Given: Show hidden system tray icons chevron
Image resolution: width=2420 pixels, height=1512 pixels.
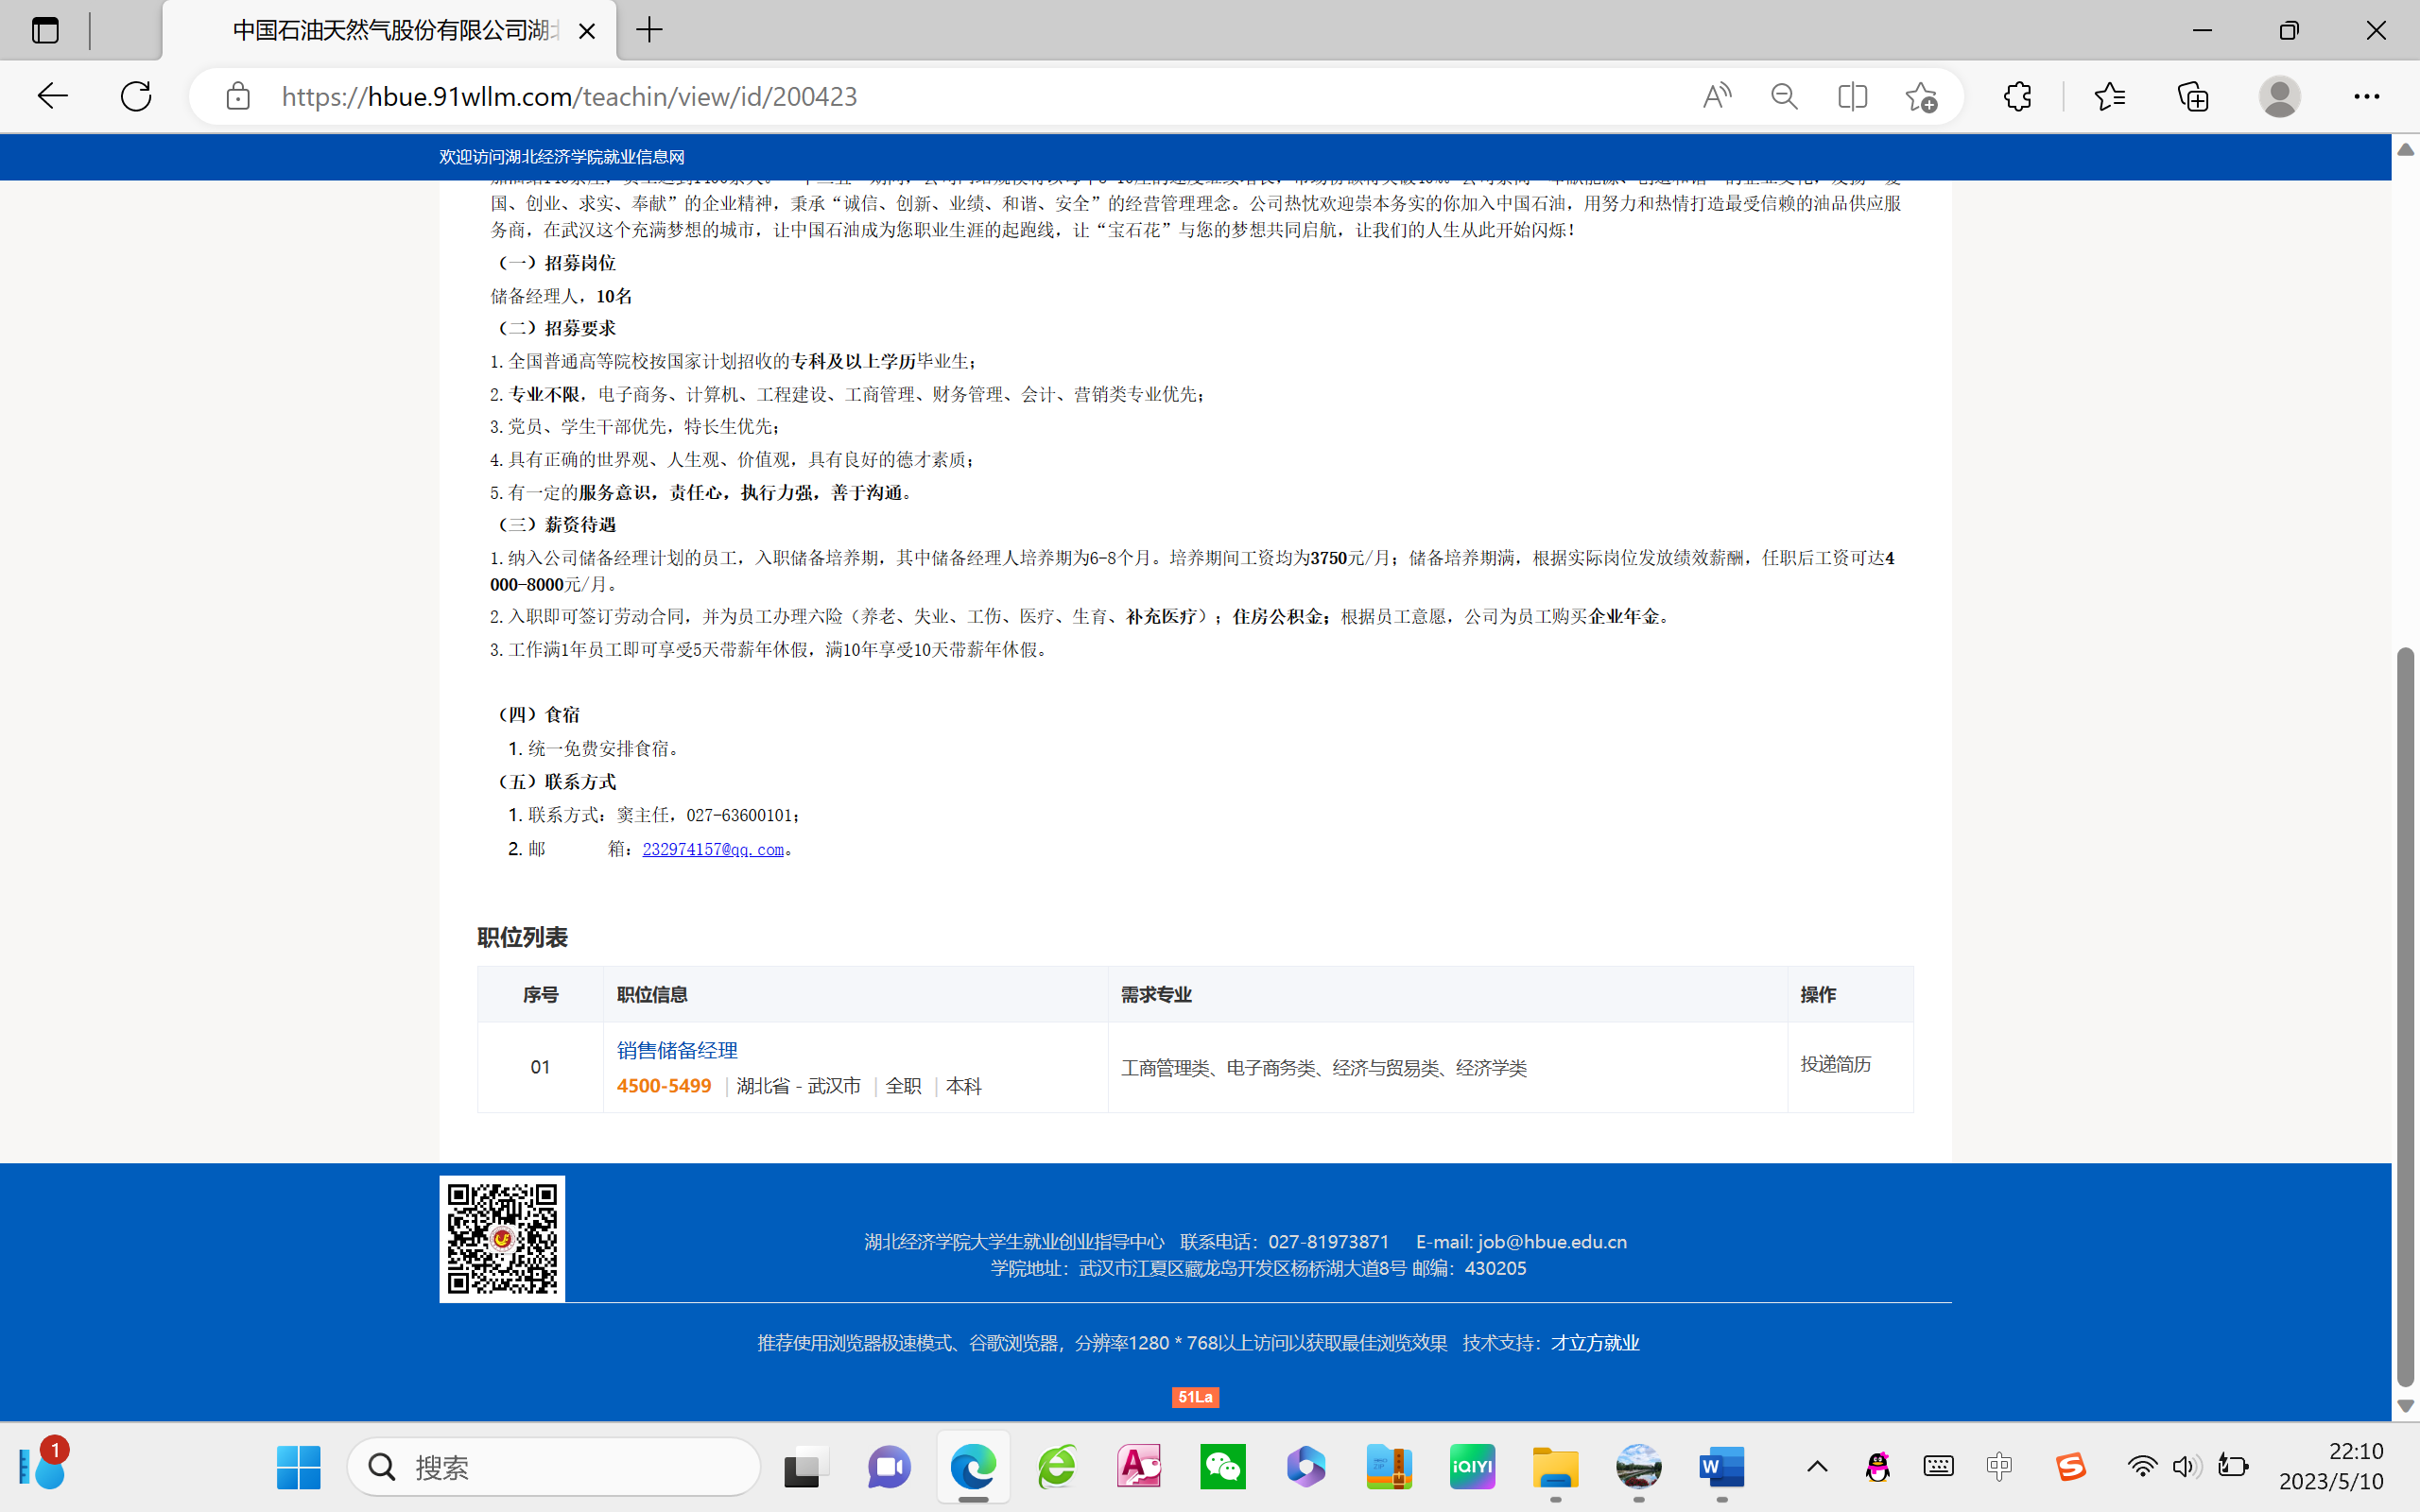Looking at the screenshot, I should click(1817, 1467).
